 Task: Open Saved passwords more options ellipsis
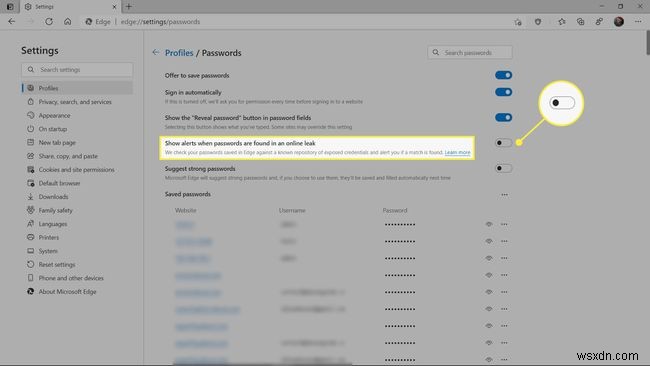504,194
